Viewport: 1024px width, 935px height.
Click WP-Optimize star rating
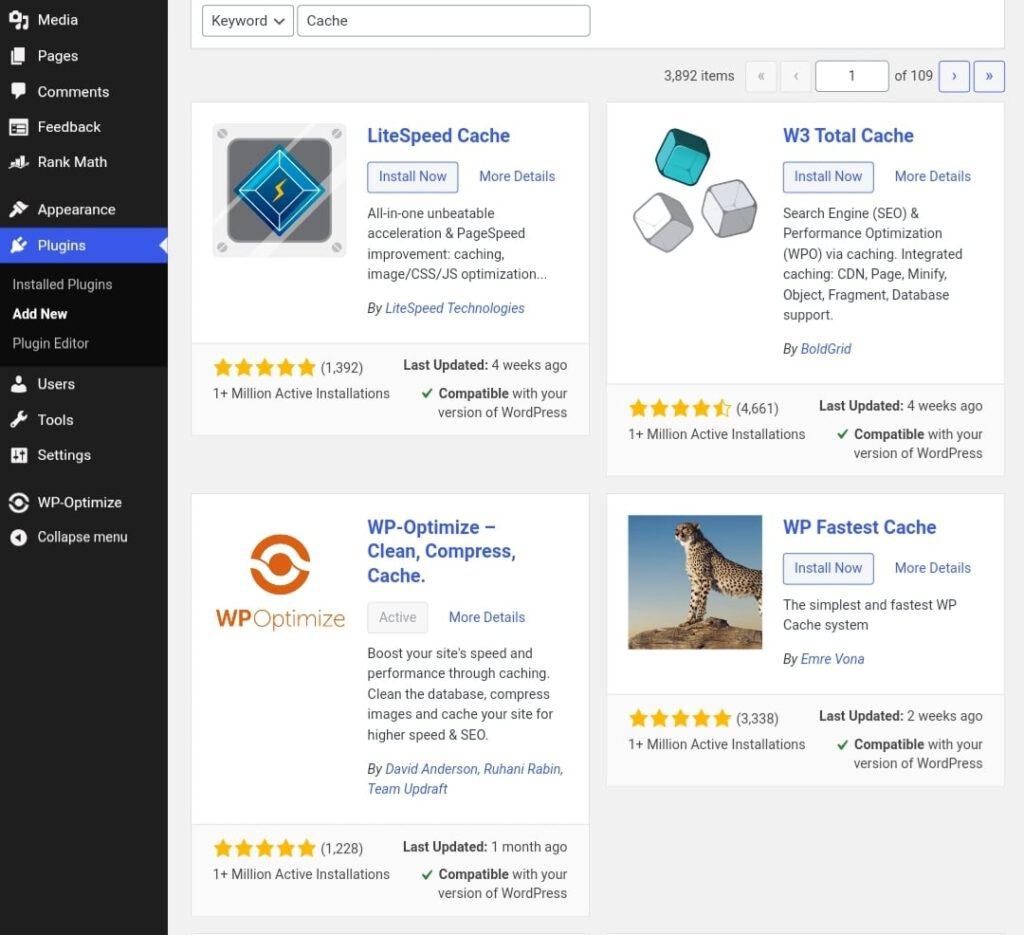pyautogui.click(x=264, y=848)
